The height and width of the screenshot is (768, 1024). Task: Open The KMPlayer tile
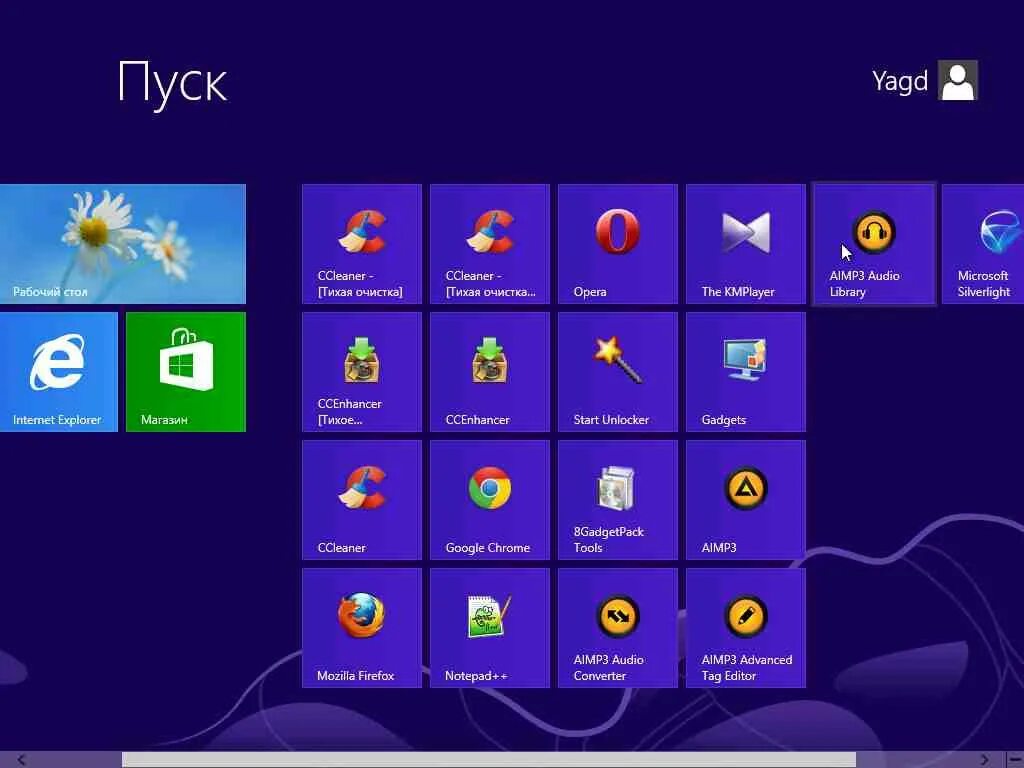(x=746, y=244)
